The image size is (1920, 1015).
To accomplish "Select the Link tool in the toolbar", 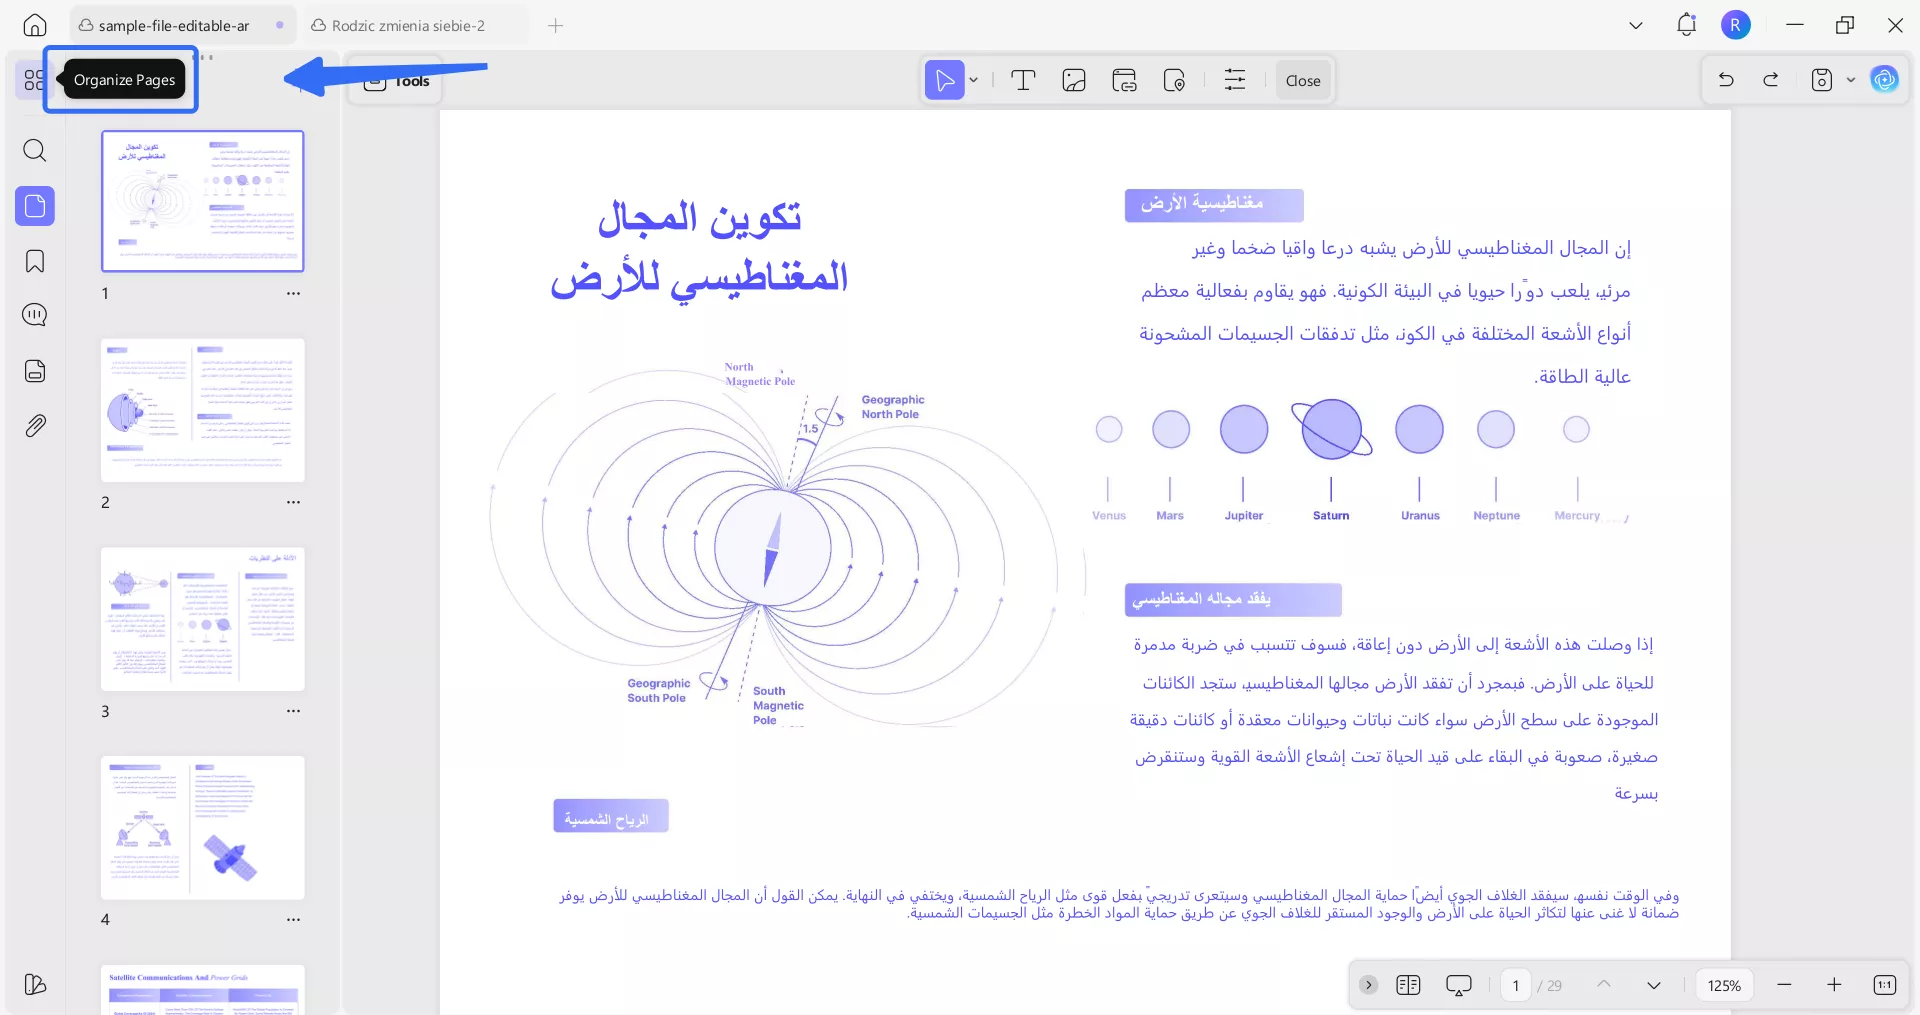I will coord(1124,80).
